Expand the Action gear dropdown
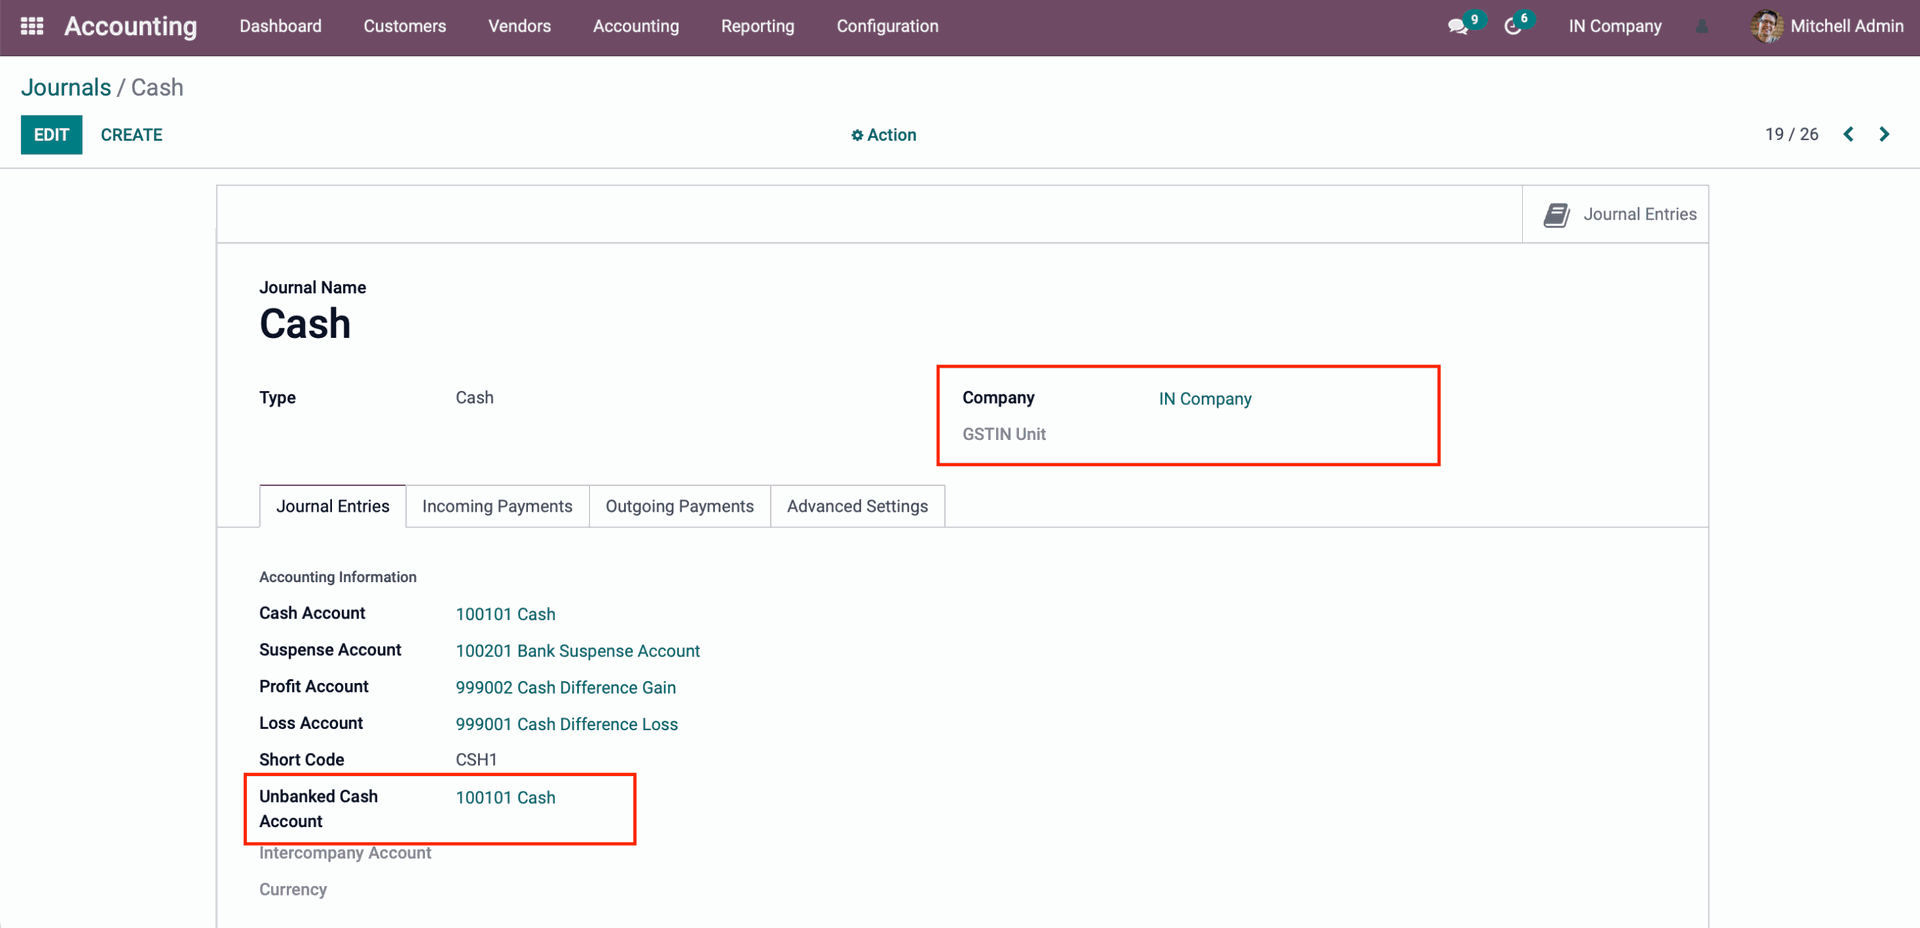The height and width of the screenshot is (928, 1920). pyautogui.click(x=883, y=135)
